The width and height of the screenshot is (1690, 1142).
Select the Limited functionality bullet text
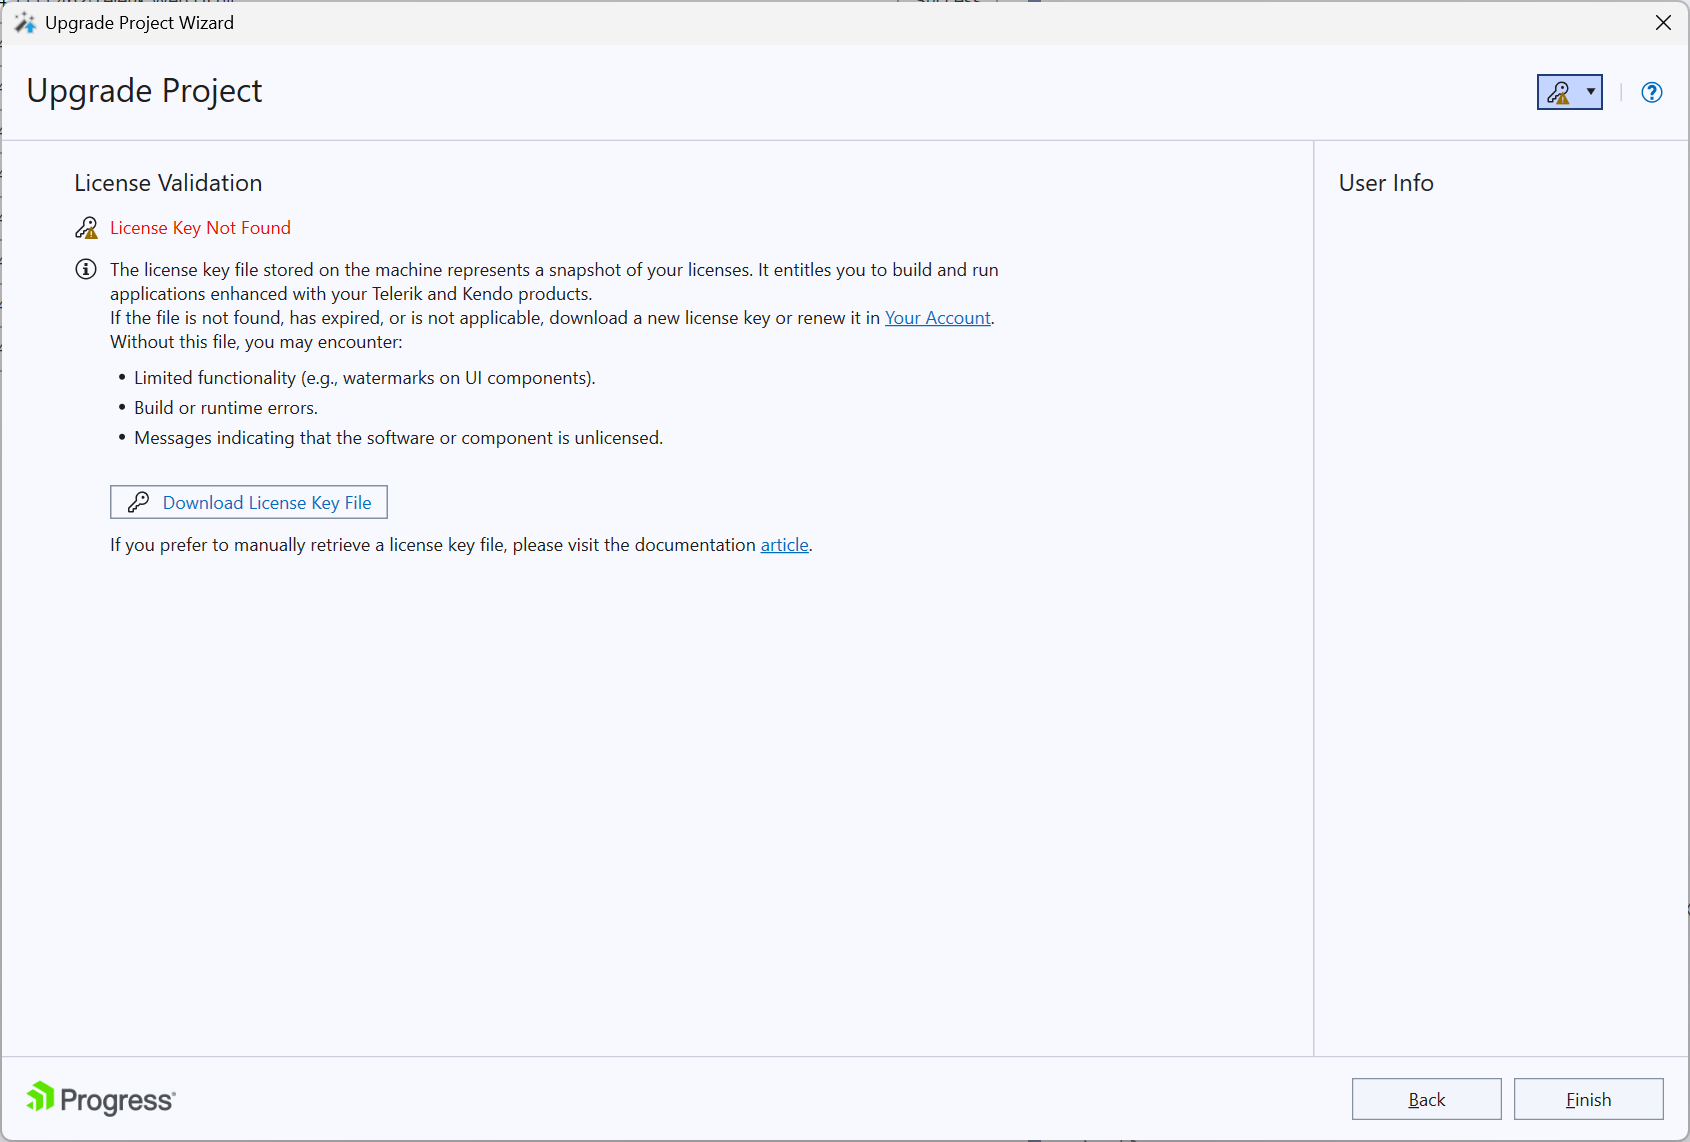(364, 377)
